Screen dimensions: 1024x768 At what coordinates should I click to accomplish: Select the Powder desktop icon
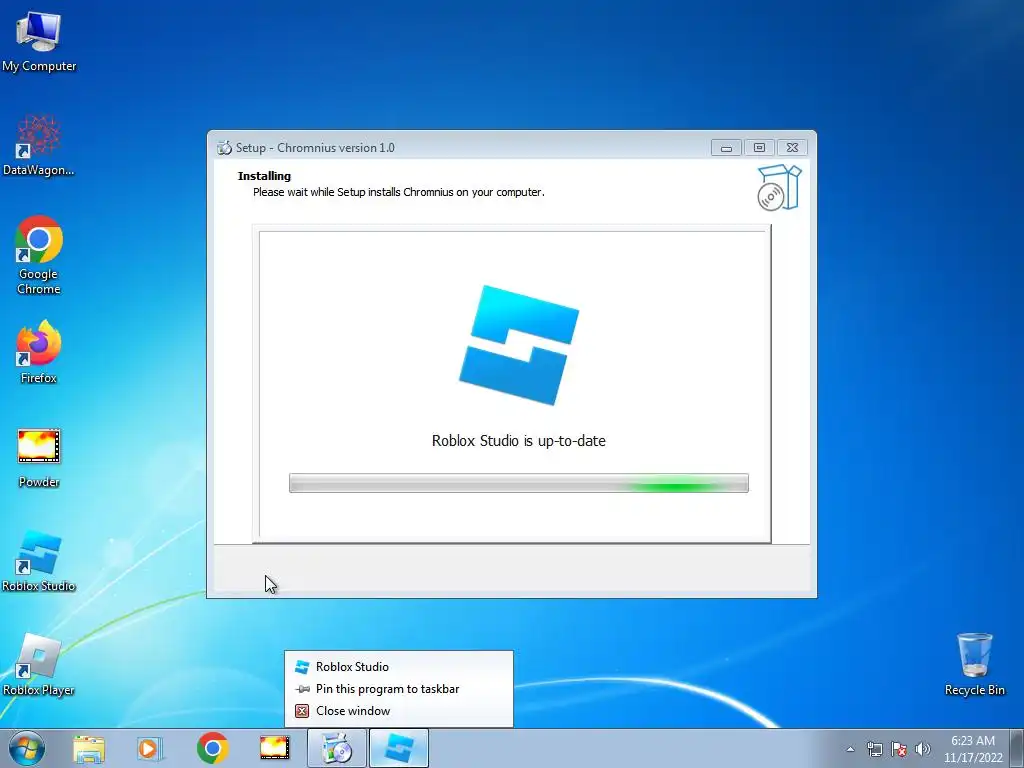(x=39, y=457)
